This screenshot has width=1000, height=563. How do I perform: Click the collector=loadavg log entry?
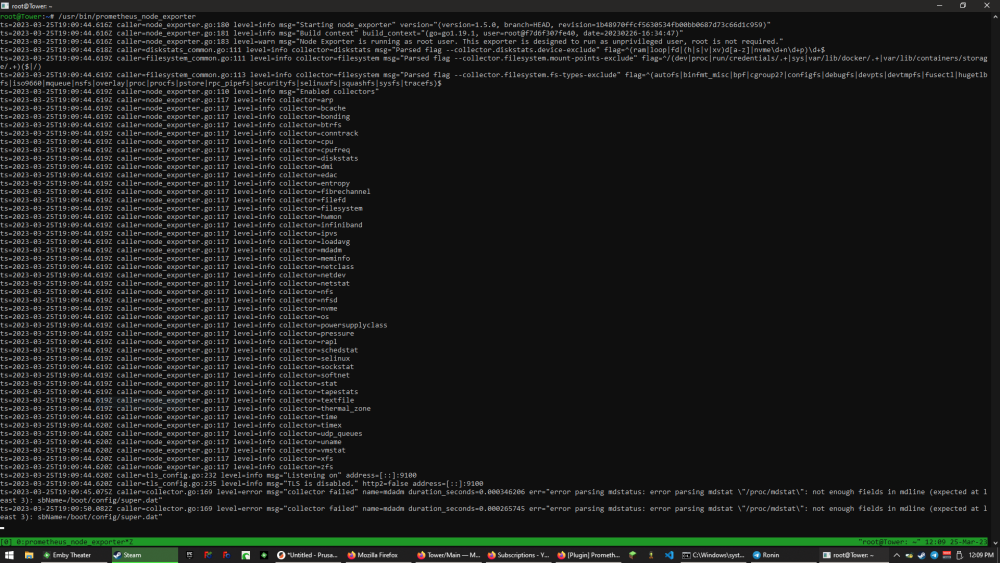pos(175,242)
